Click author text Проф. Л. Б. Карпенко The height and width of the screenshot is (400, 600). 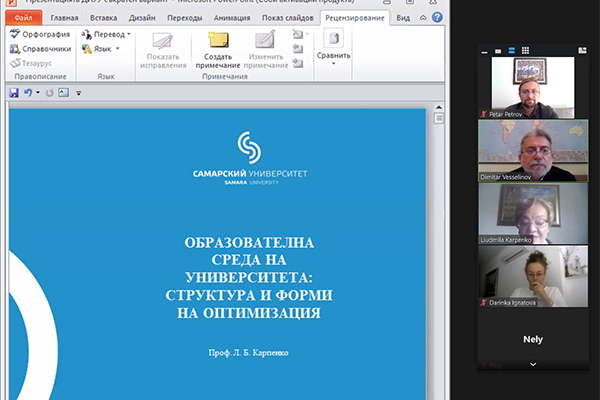click(248, 353)
